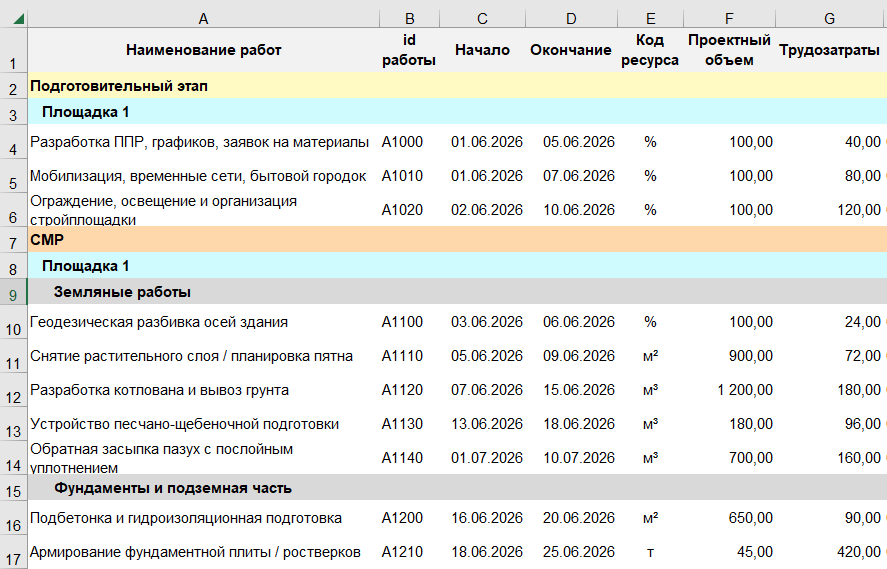Screen dimensions: 887x569
Task: Select column C header
Action: (x=482, y=19)
